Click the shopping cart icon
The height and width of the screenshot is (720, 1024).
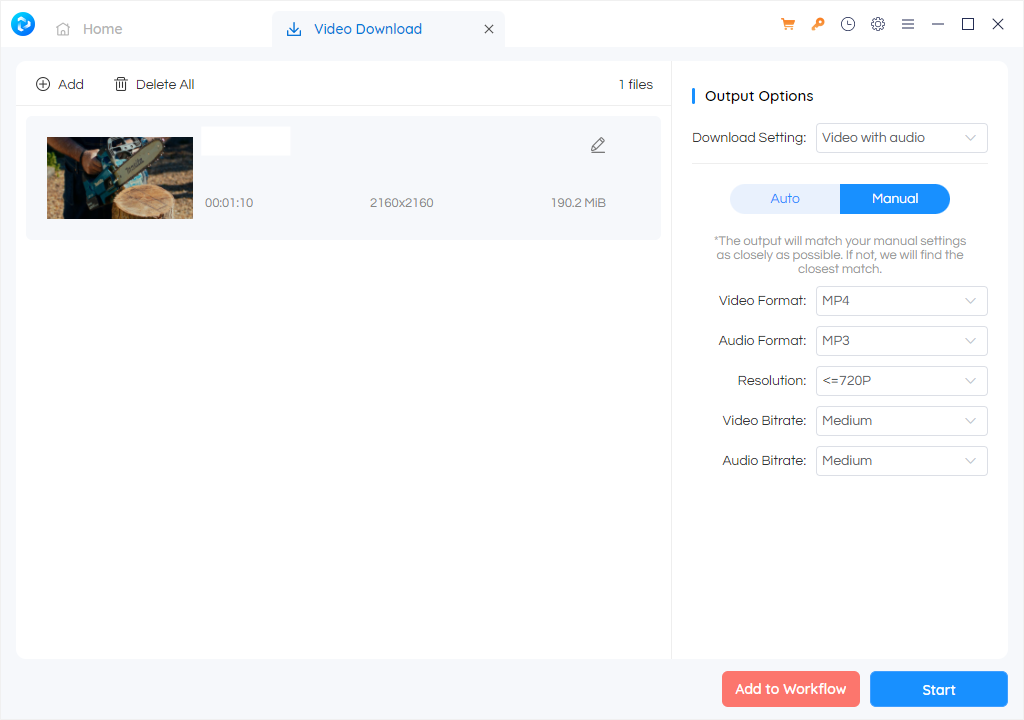pyautogui.click(x=788, y=25)
